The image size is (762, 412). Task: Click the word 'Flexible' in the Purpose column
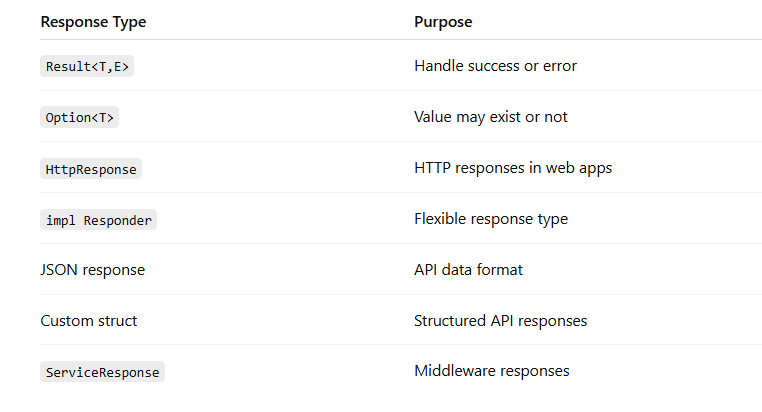pyautogui.click(x=443, y=219)
